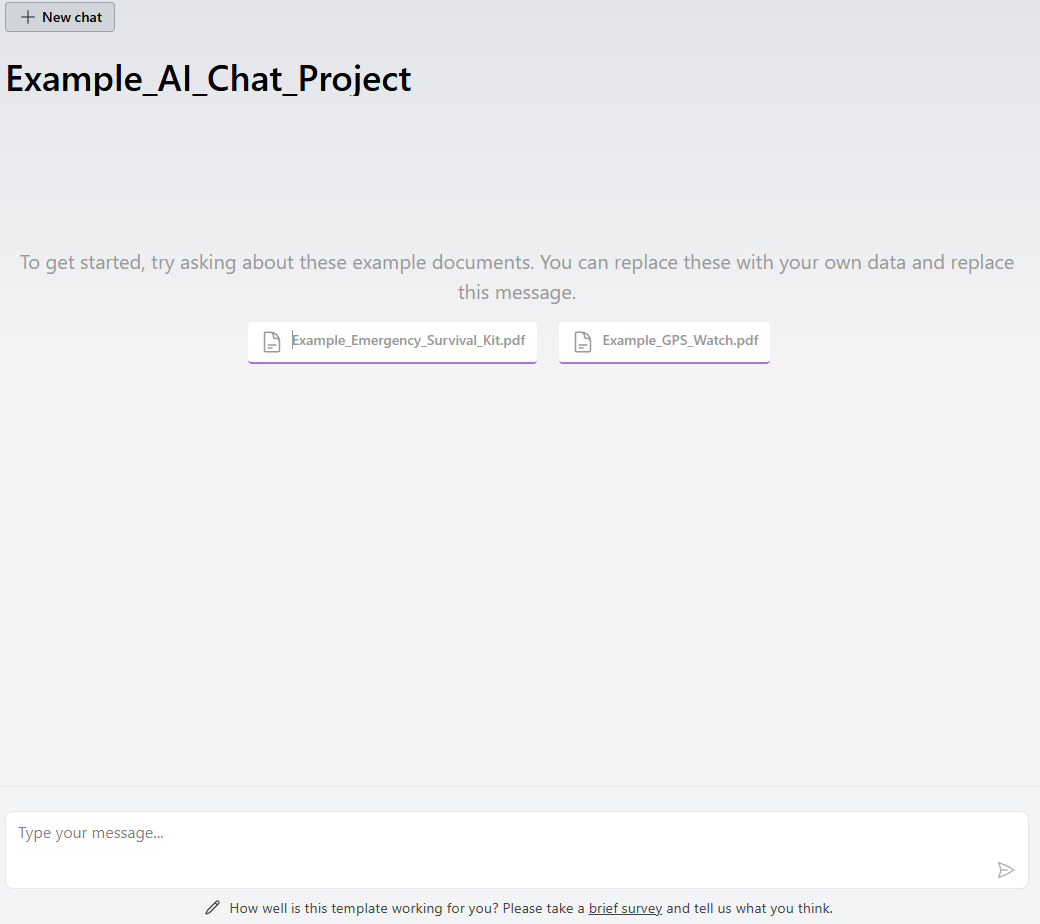Image resolution: width=1040 pixels, height=924 pixels.
Task: Click the 'this message.' line of intro text
Action: point(517,293)
